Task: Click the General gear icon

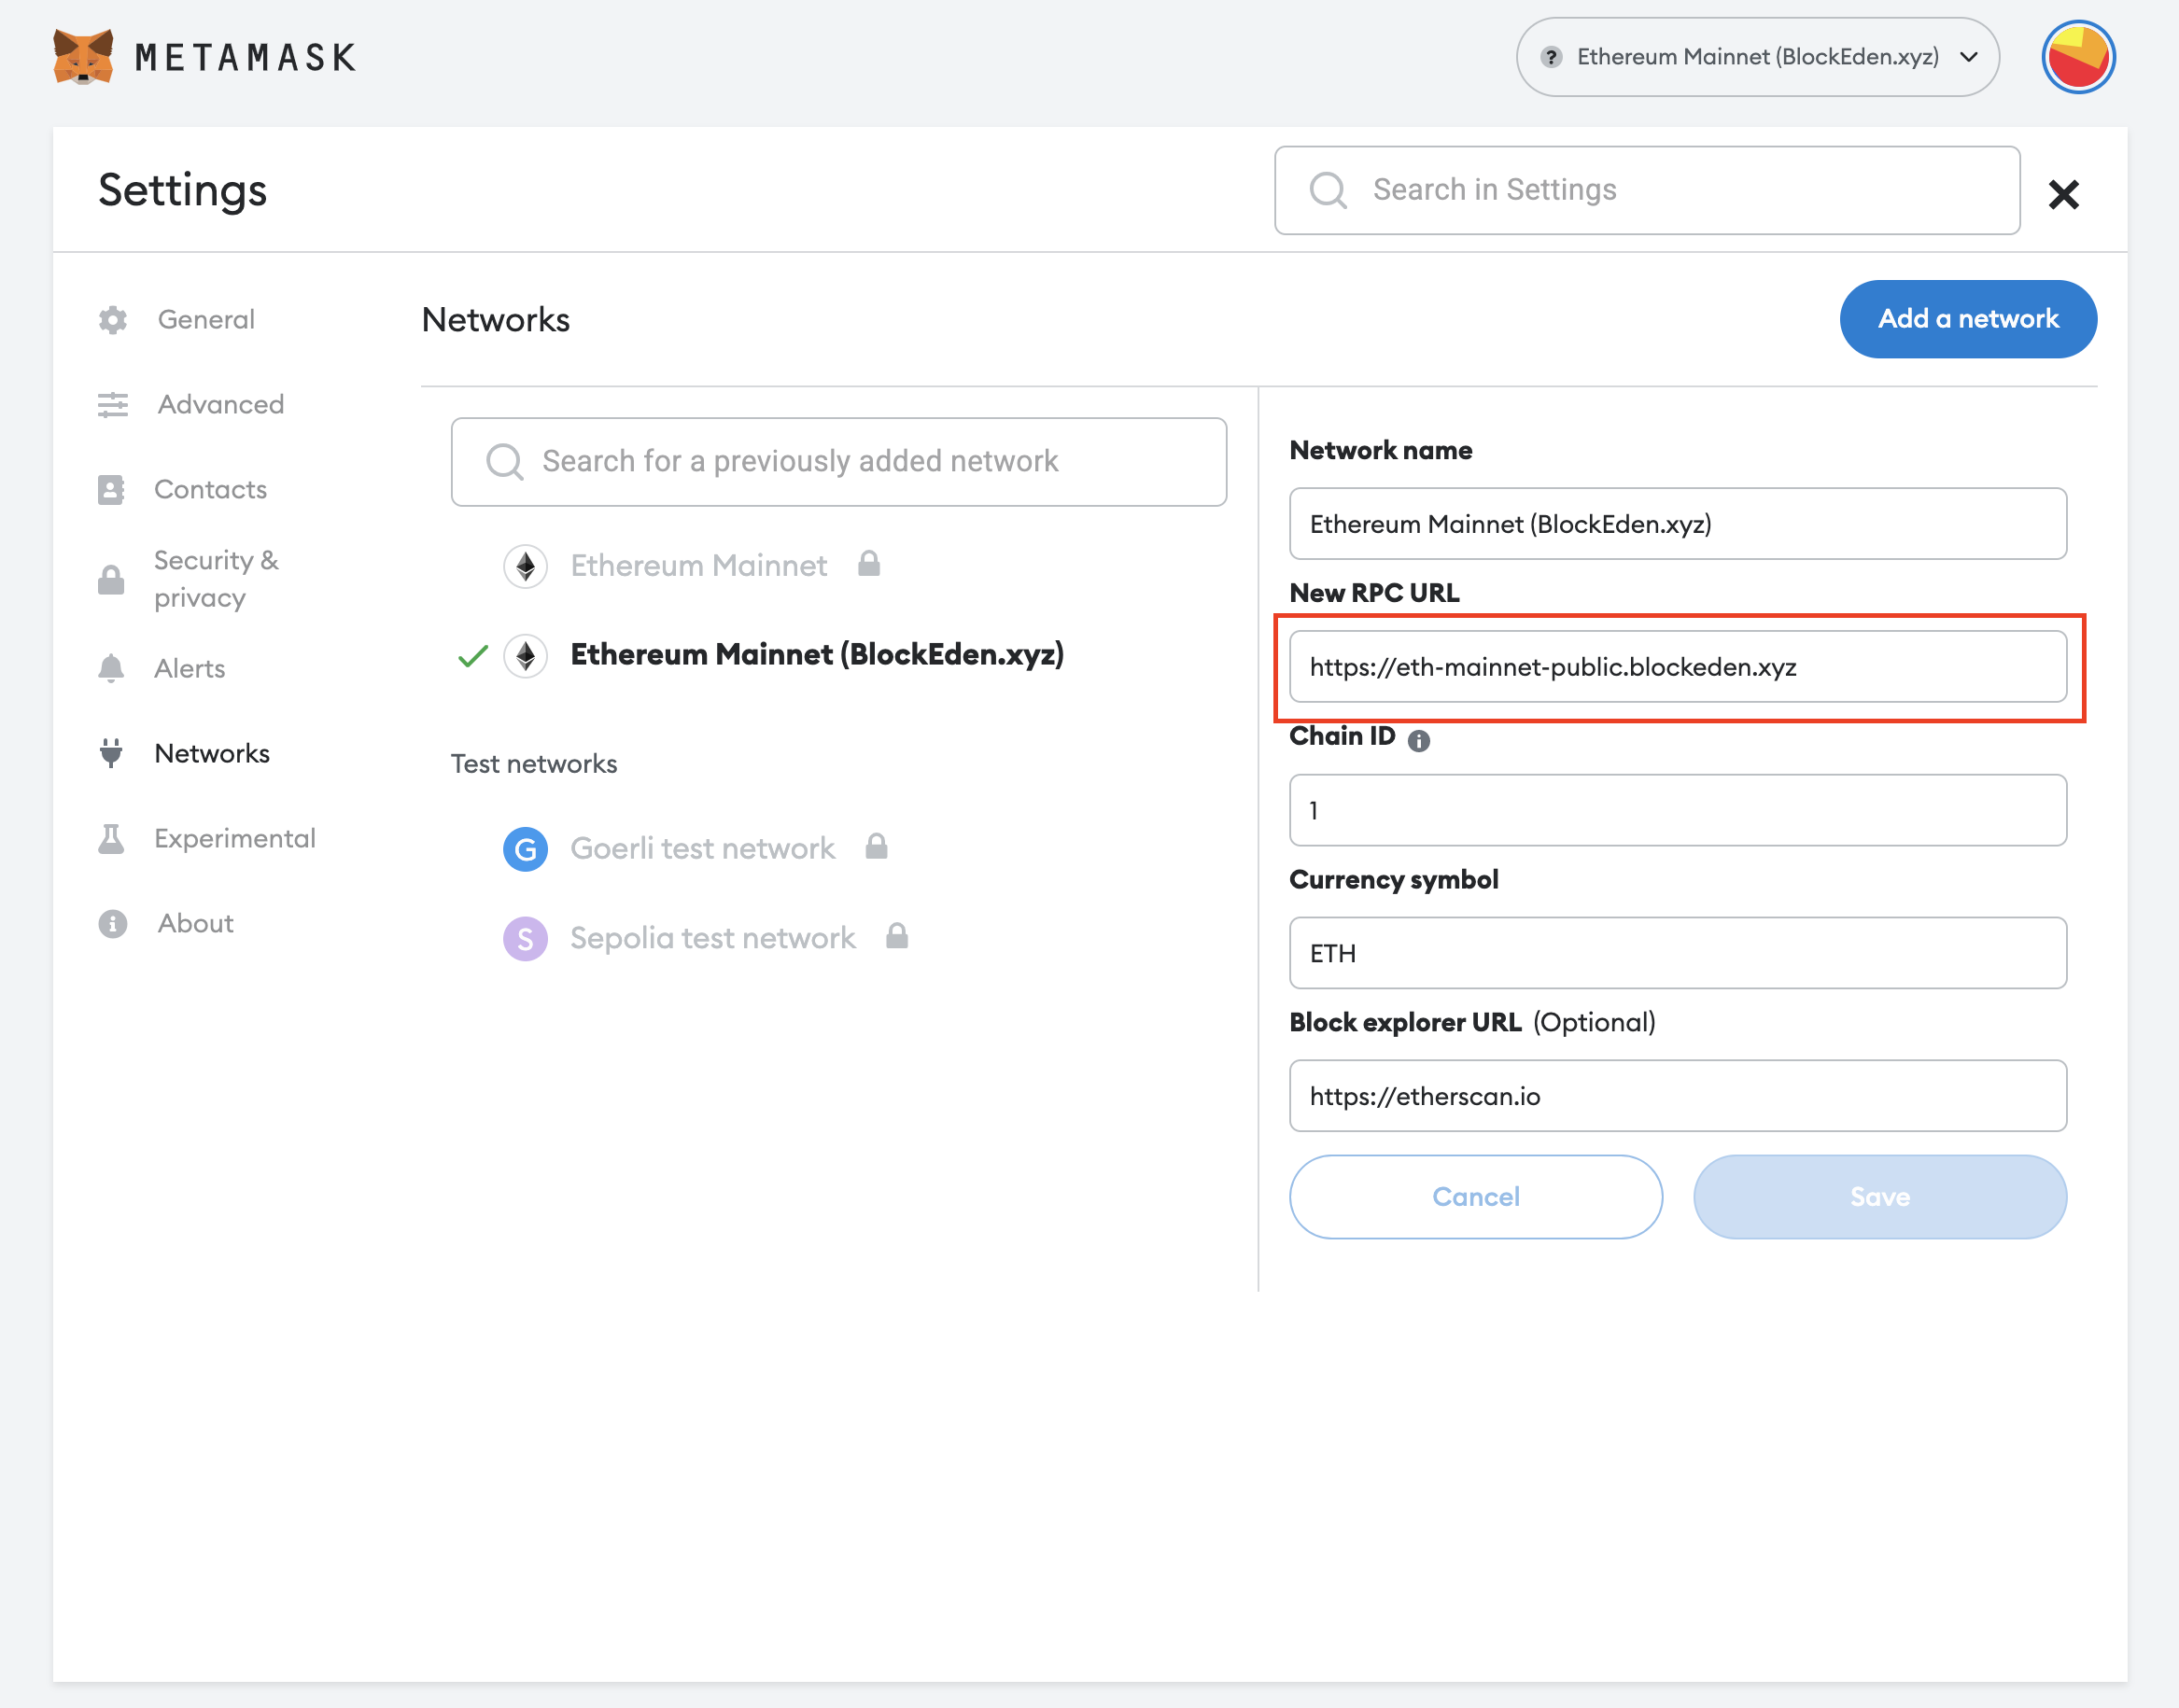Action: [x=113, y=320]
